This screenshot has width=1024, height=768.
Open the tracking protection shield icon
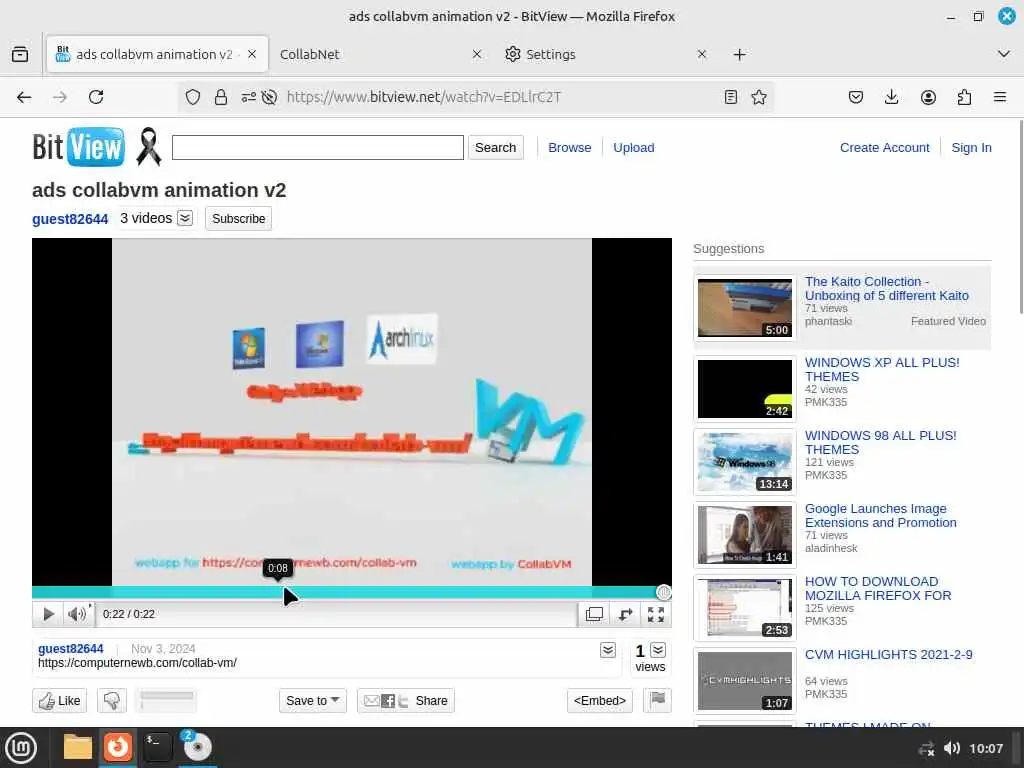[x=193, y=97]
